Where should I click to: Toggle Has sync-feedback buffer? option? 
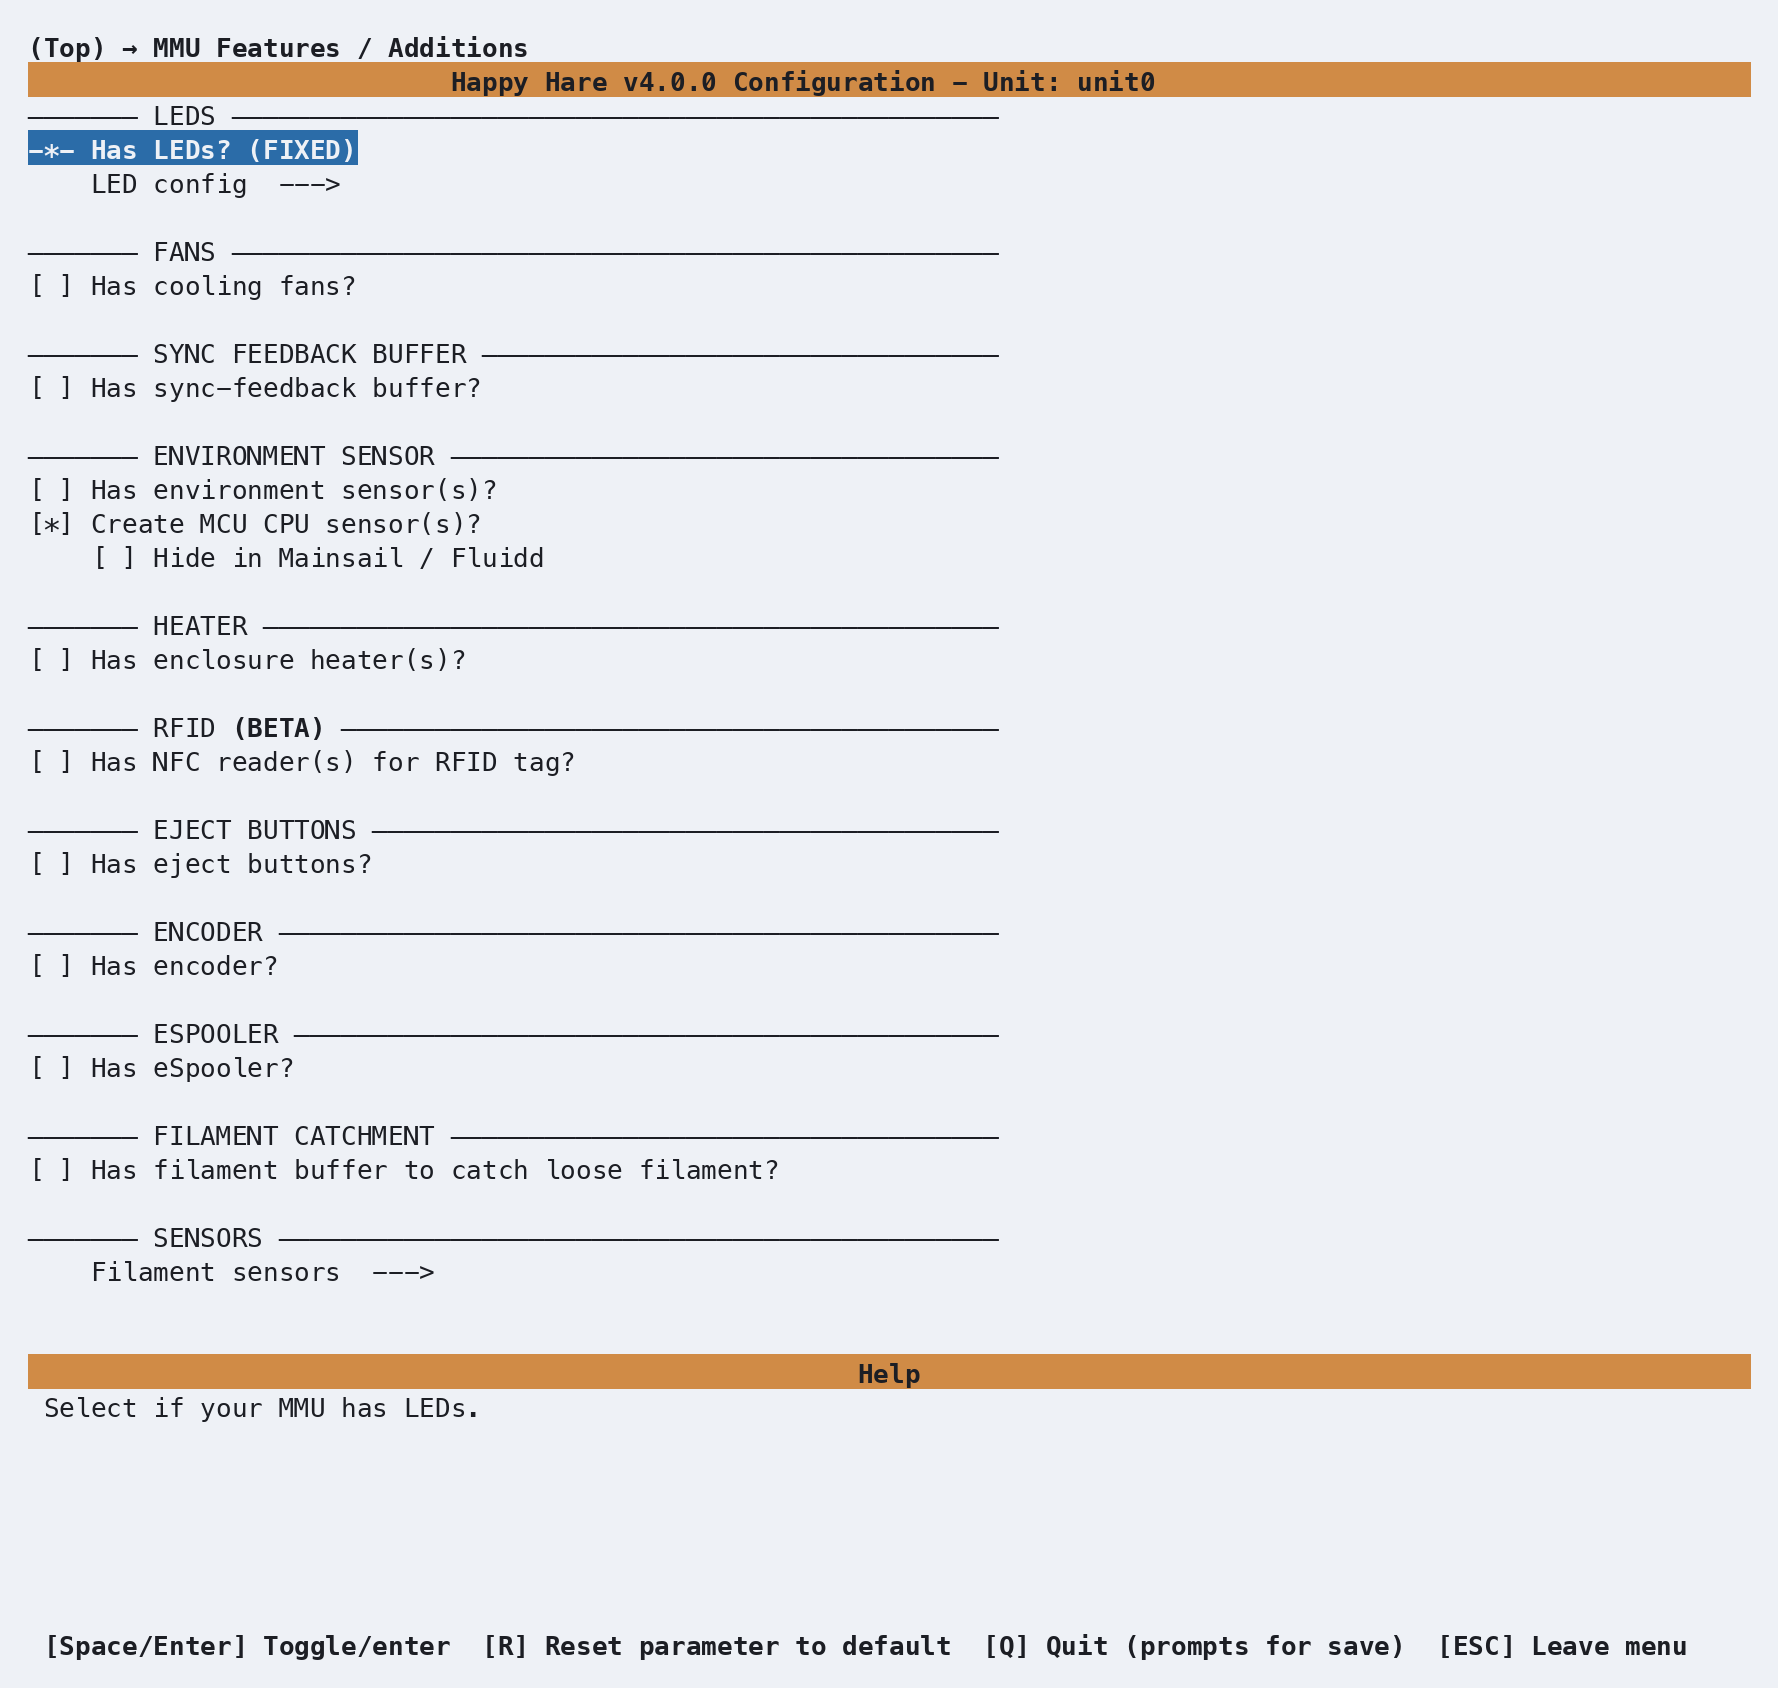pyautogui.click(x=255, y=388)
